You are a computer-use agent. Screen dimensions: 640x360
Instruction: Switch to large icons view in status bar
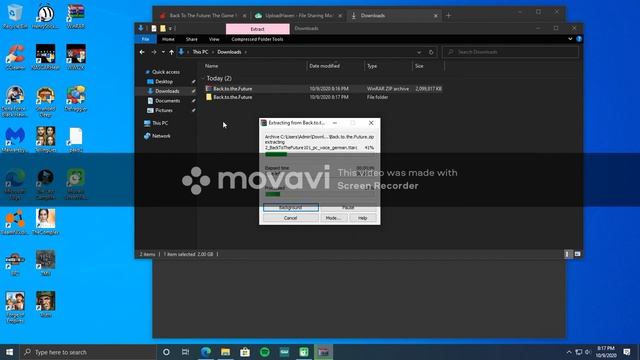[x=577, y=254]
